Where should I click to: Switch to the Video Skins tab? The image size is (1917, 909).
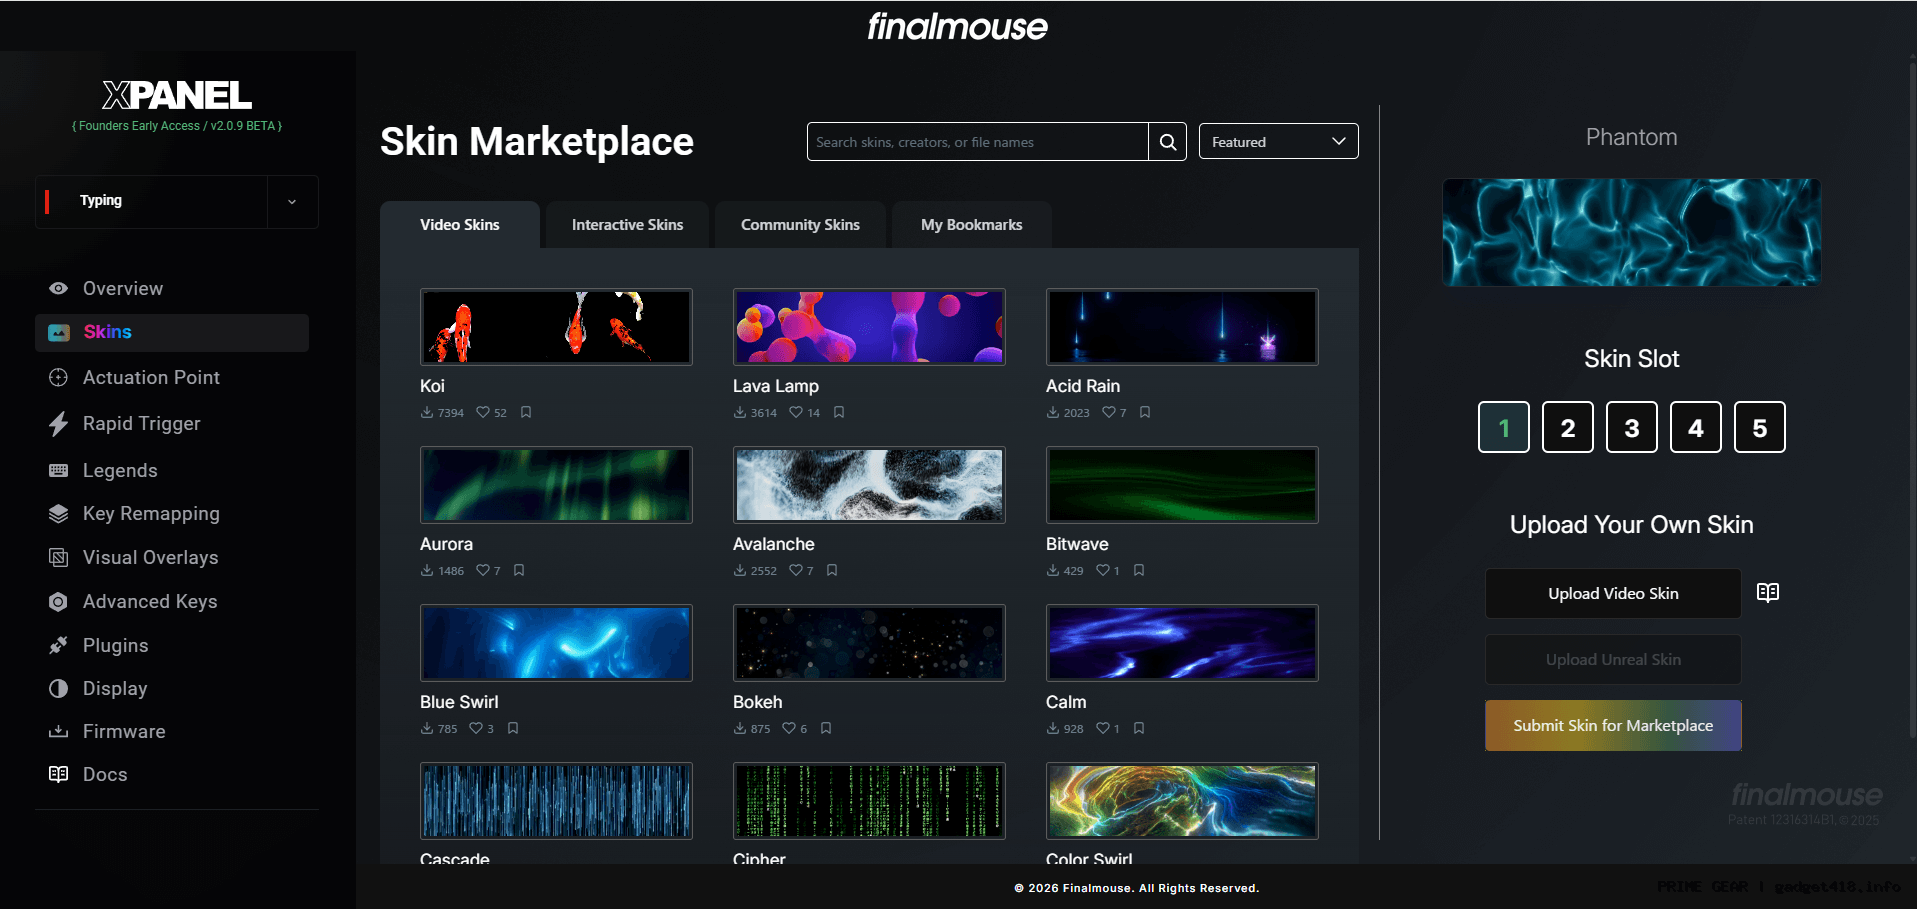coord(460,225)
